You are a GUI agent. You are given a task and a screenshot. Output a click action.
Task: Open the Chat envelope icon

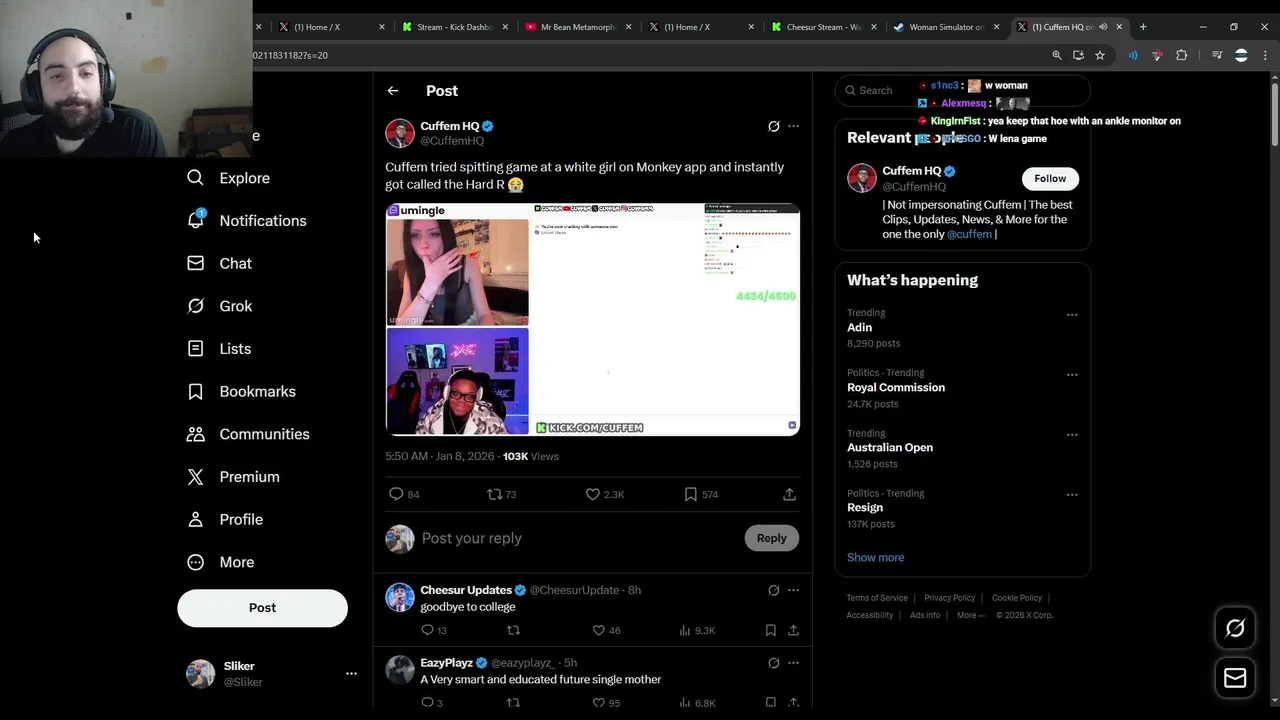point(196,263)
